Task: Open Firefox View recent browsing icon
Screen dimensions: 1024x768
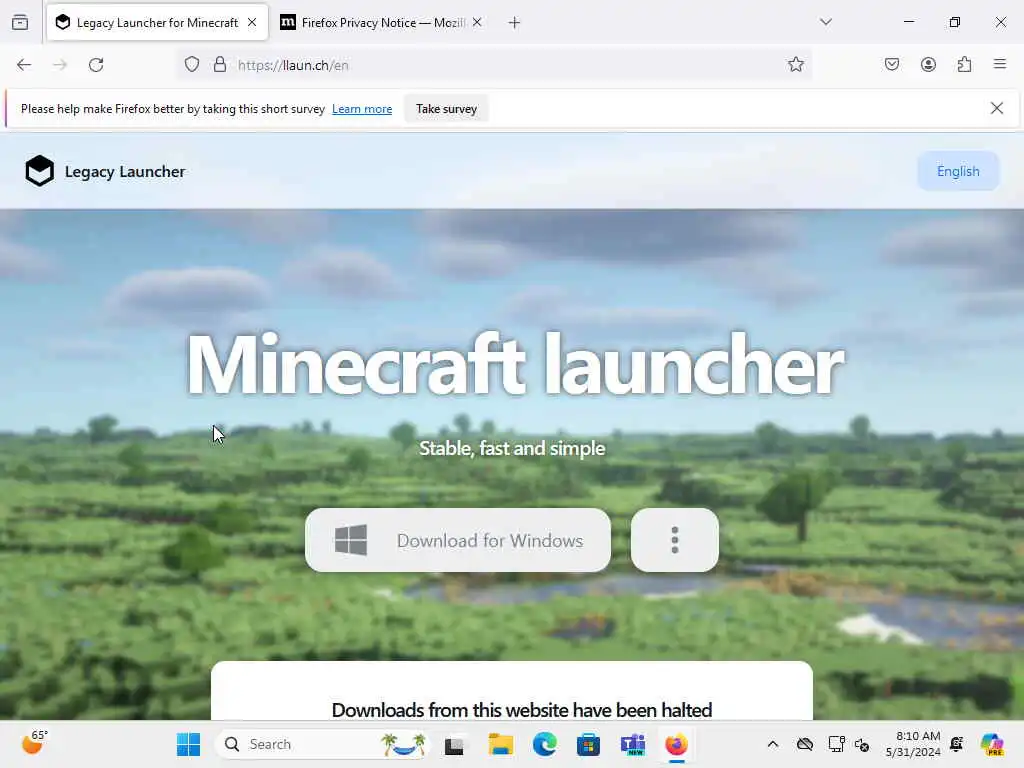Action: pos(20,22)
